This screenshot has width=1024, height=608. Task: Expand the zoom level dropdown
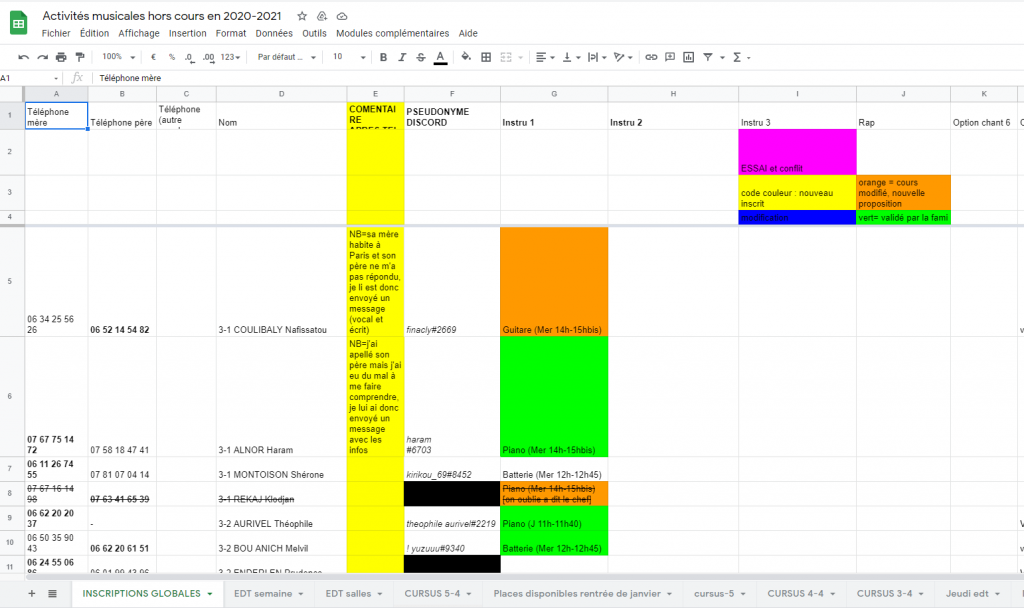pyautogui.click(x=118, y=57)
